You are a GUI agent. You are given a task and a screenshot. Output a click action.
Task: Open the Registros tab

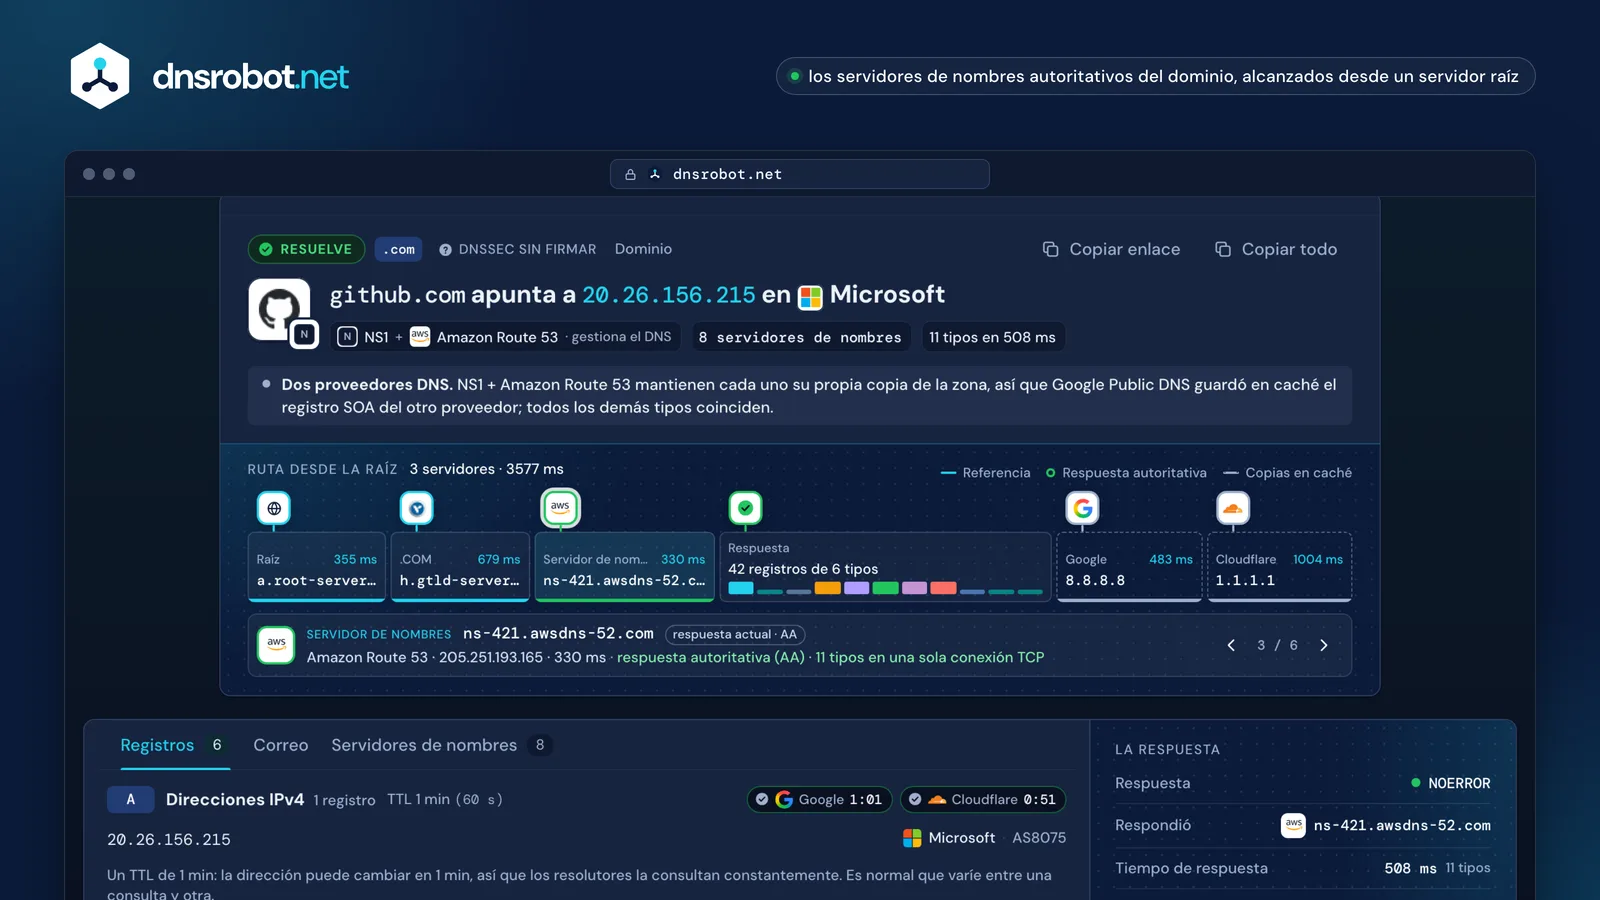175,745
